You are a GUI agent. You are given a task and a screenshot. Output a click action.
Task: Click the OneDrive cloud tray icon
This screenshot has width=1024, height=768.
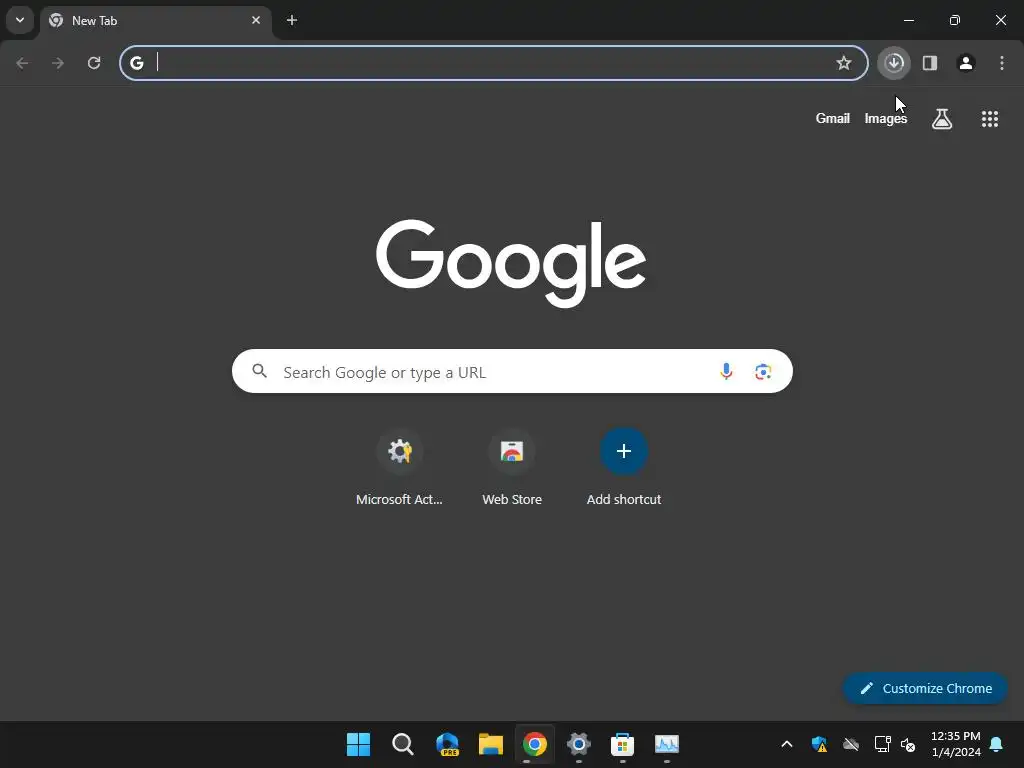click(850, 744)
